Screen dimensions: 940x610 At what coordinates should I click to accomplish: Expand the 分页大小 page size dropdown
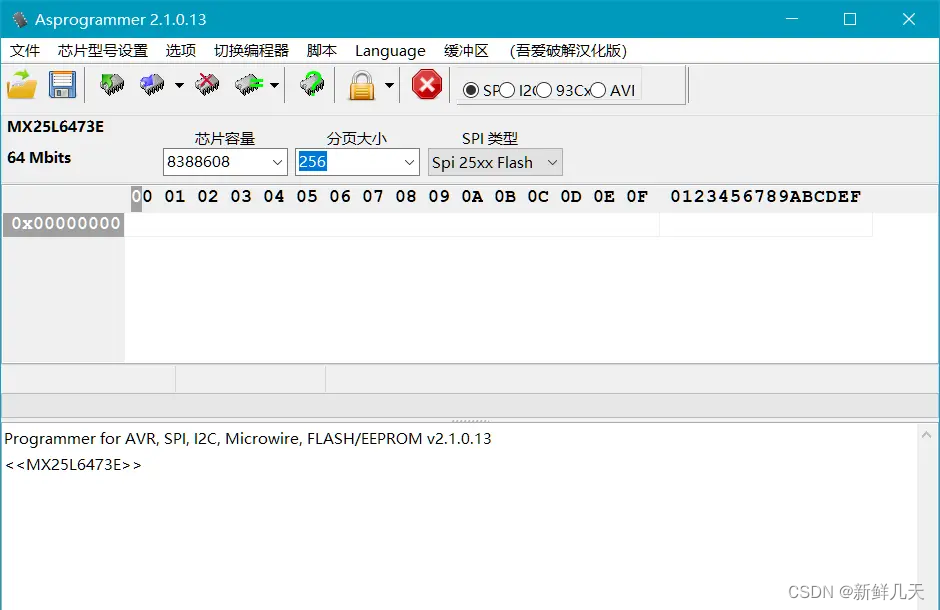point(408,161)
